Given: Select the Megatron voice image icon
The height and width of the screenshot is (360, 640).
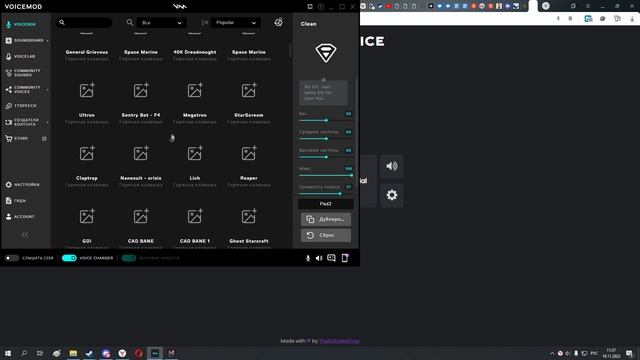Looking at the screenshot, I should pos(195,90).
